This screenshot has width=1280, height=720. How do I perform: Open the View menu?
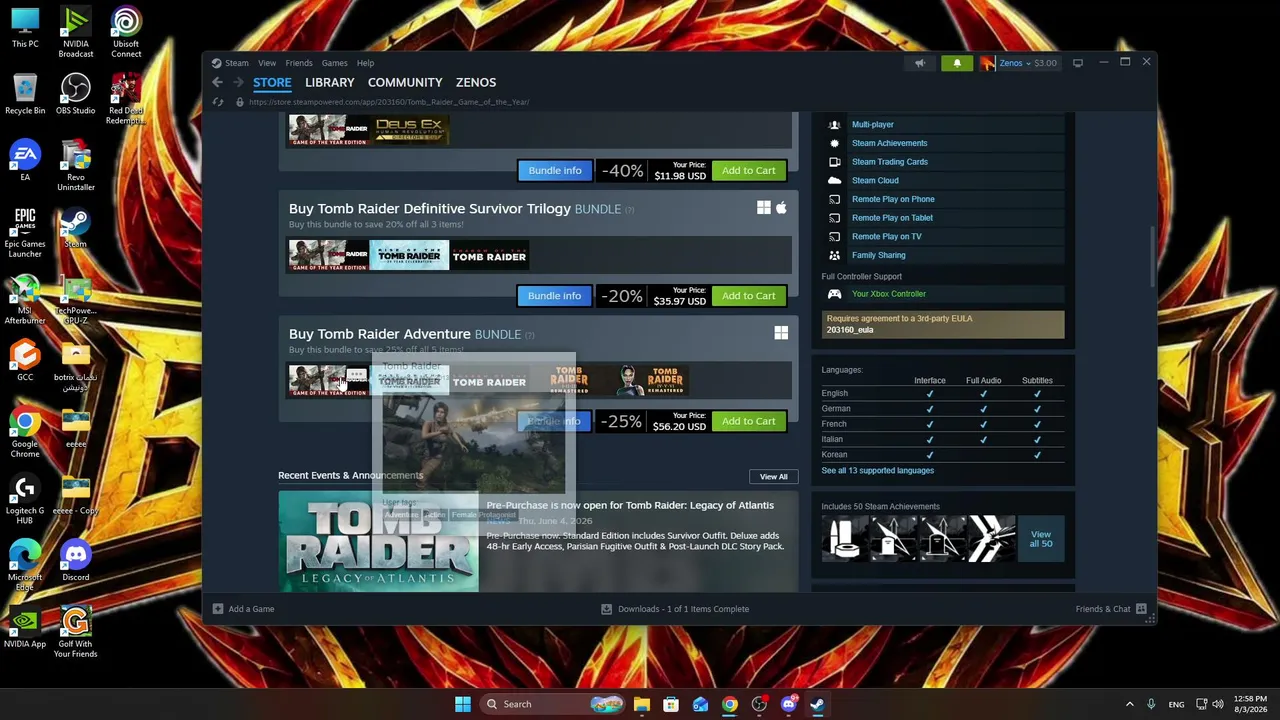[267, 63]
